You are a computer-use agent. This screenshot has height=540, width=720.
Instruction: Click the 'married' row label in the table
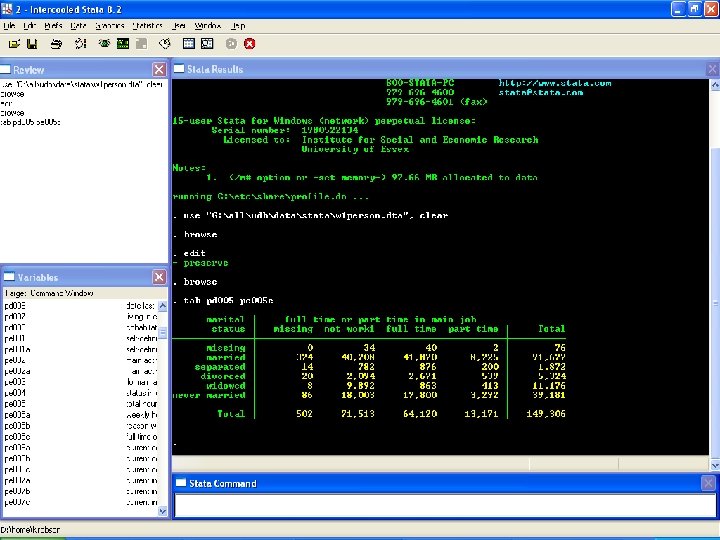tap(226, 357)
